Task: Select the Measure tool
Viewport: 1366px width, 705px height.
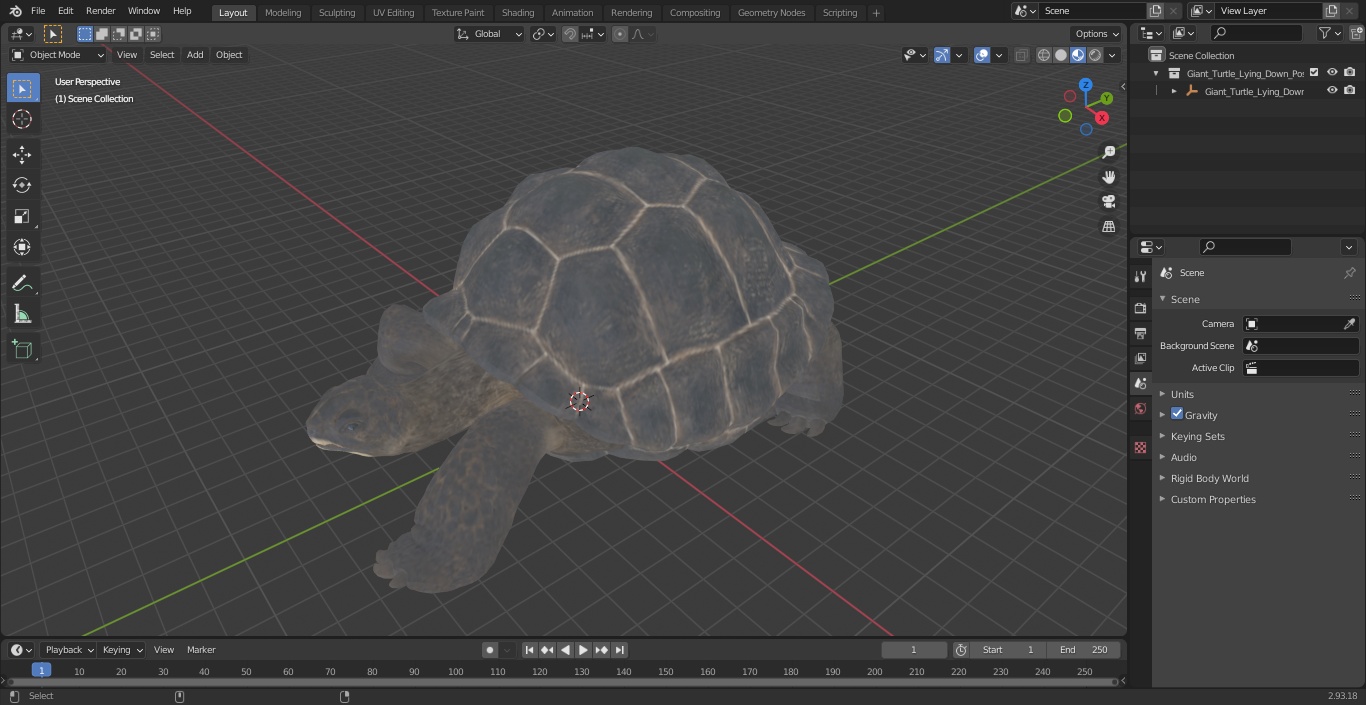Action: click(x=22, y=314)
